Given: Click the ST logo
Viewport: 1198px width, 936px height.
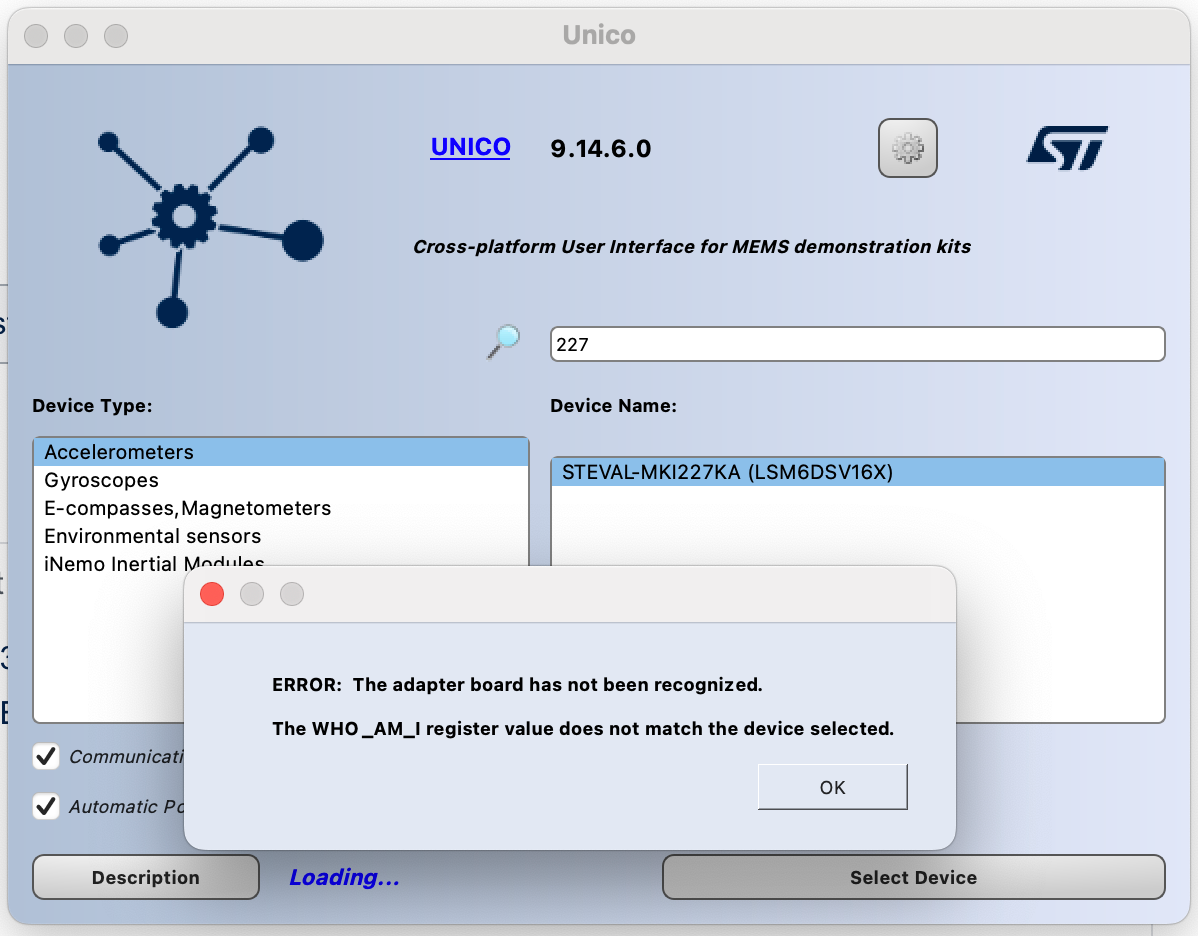Looking at the screenshot, I should 1066,144.
